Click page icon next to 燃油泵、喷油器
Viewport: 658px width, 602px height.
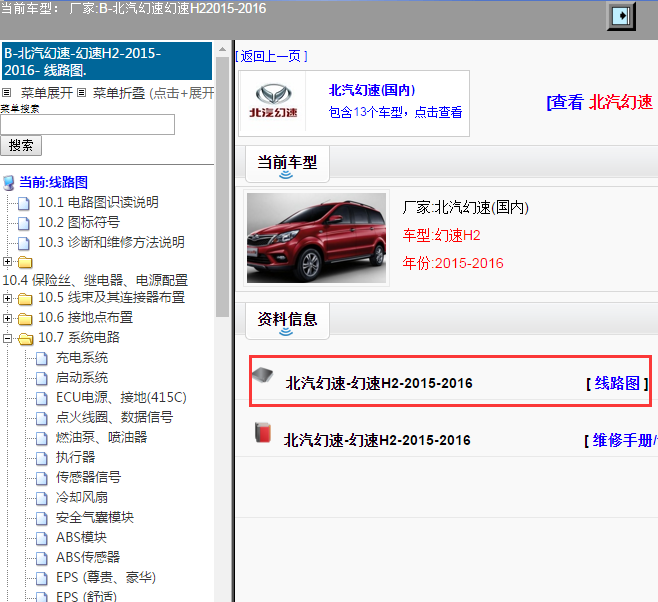point(41,438)
